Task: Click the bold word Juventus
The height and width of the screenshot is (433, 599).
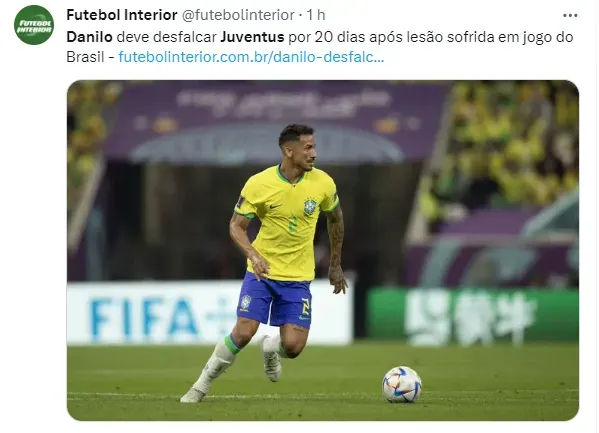Action: coord(253,37)
